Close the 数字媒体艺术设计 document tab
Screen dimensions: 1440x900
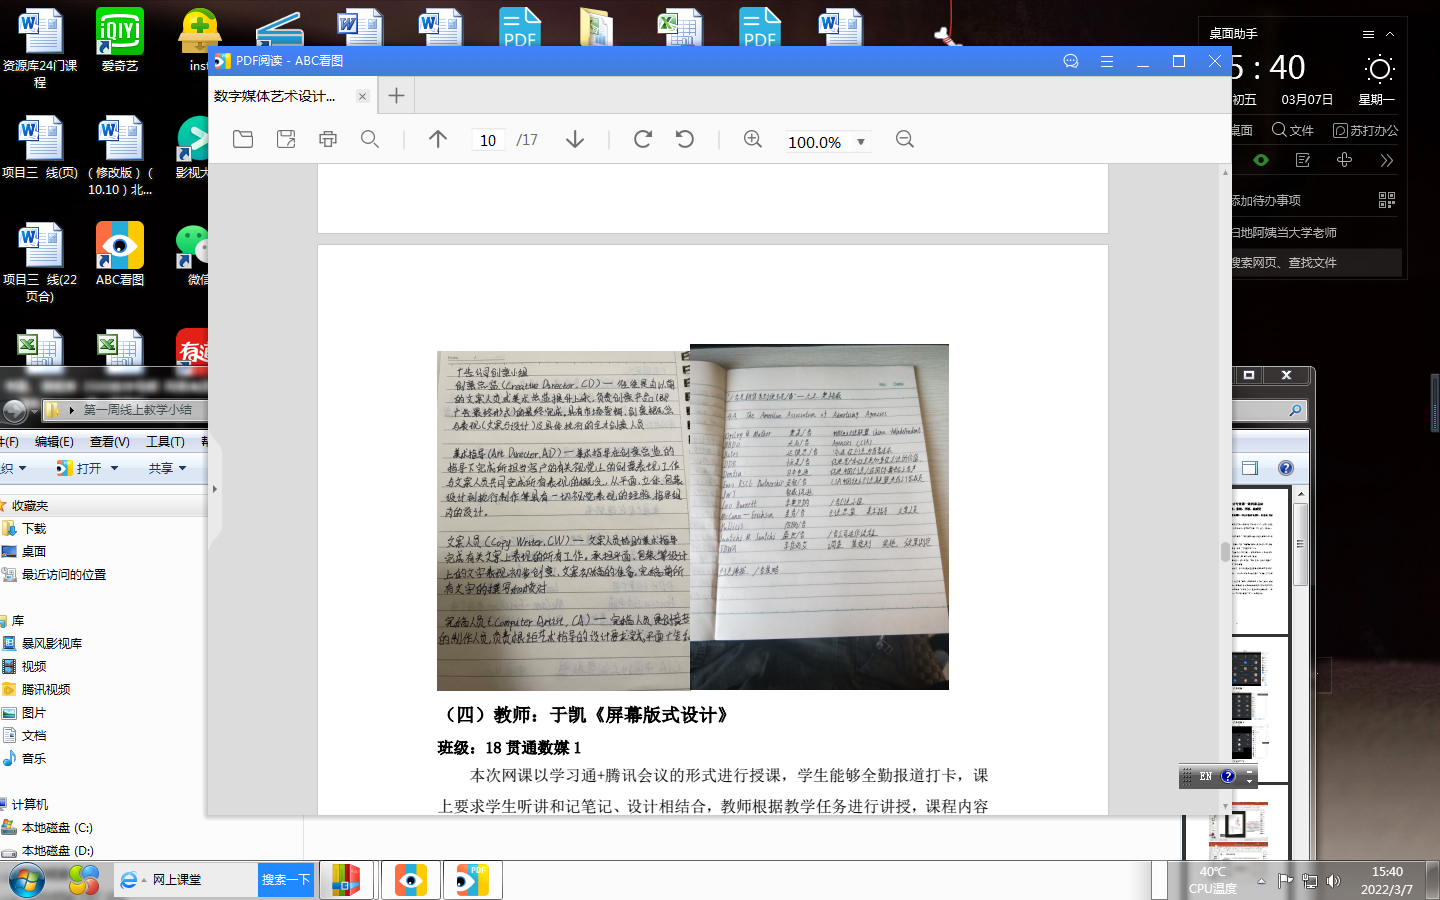pyautogui.click(x=362, y=96)
